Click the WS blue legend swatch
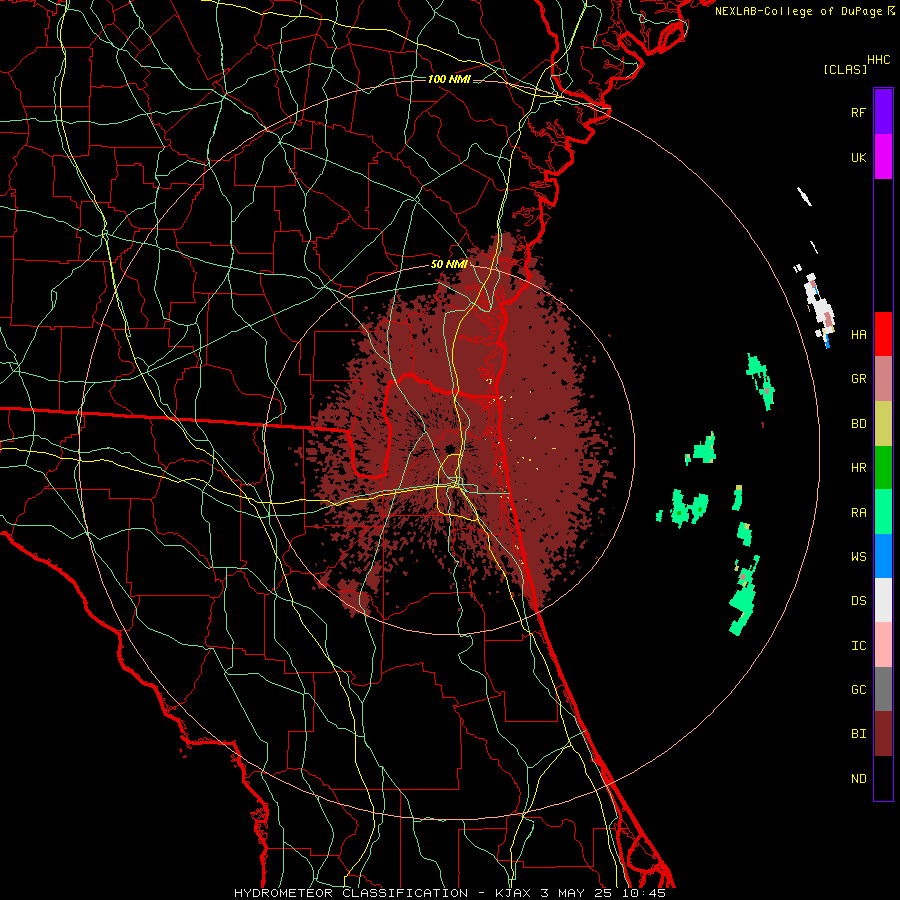This screenshot has width=900, height=900. [883, 556]
